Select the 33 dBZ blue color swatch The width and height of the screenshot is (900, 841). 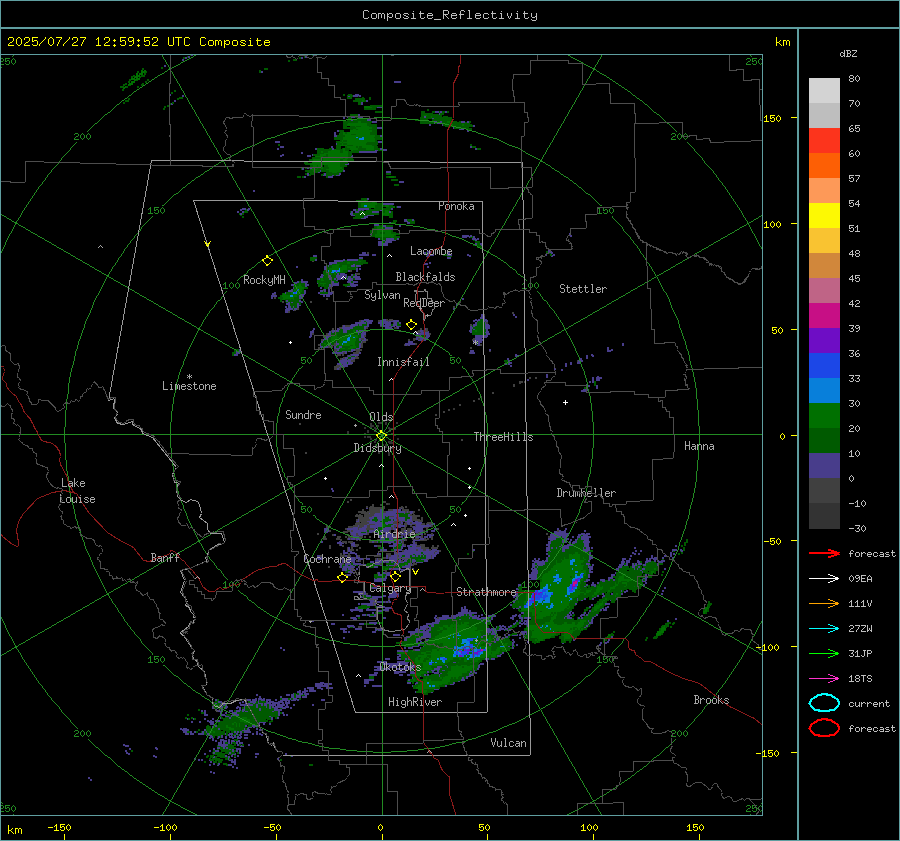tap(824, 365)
